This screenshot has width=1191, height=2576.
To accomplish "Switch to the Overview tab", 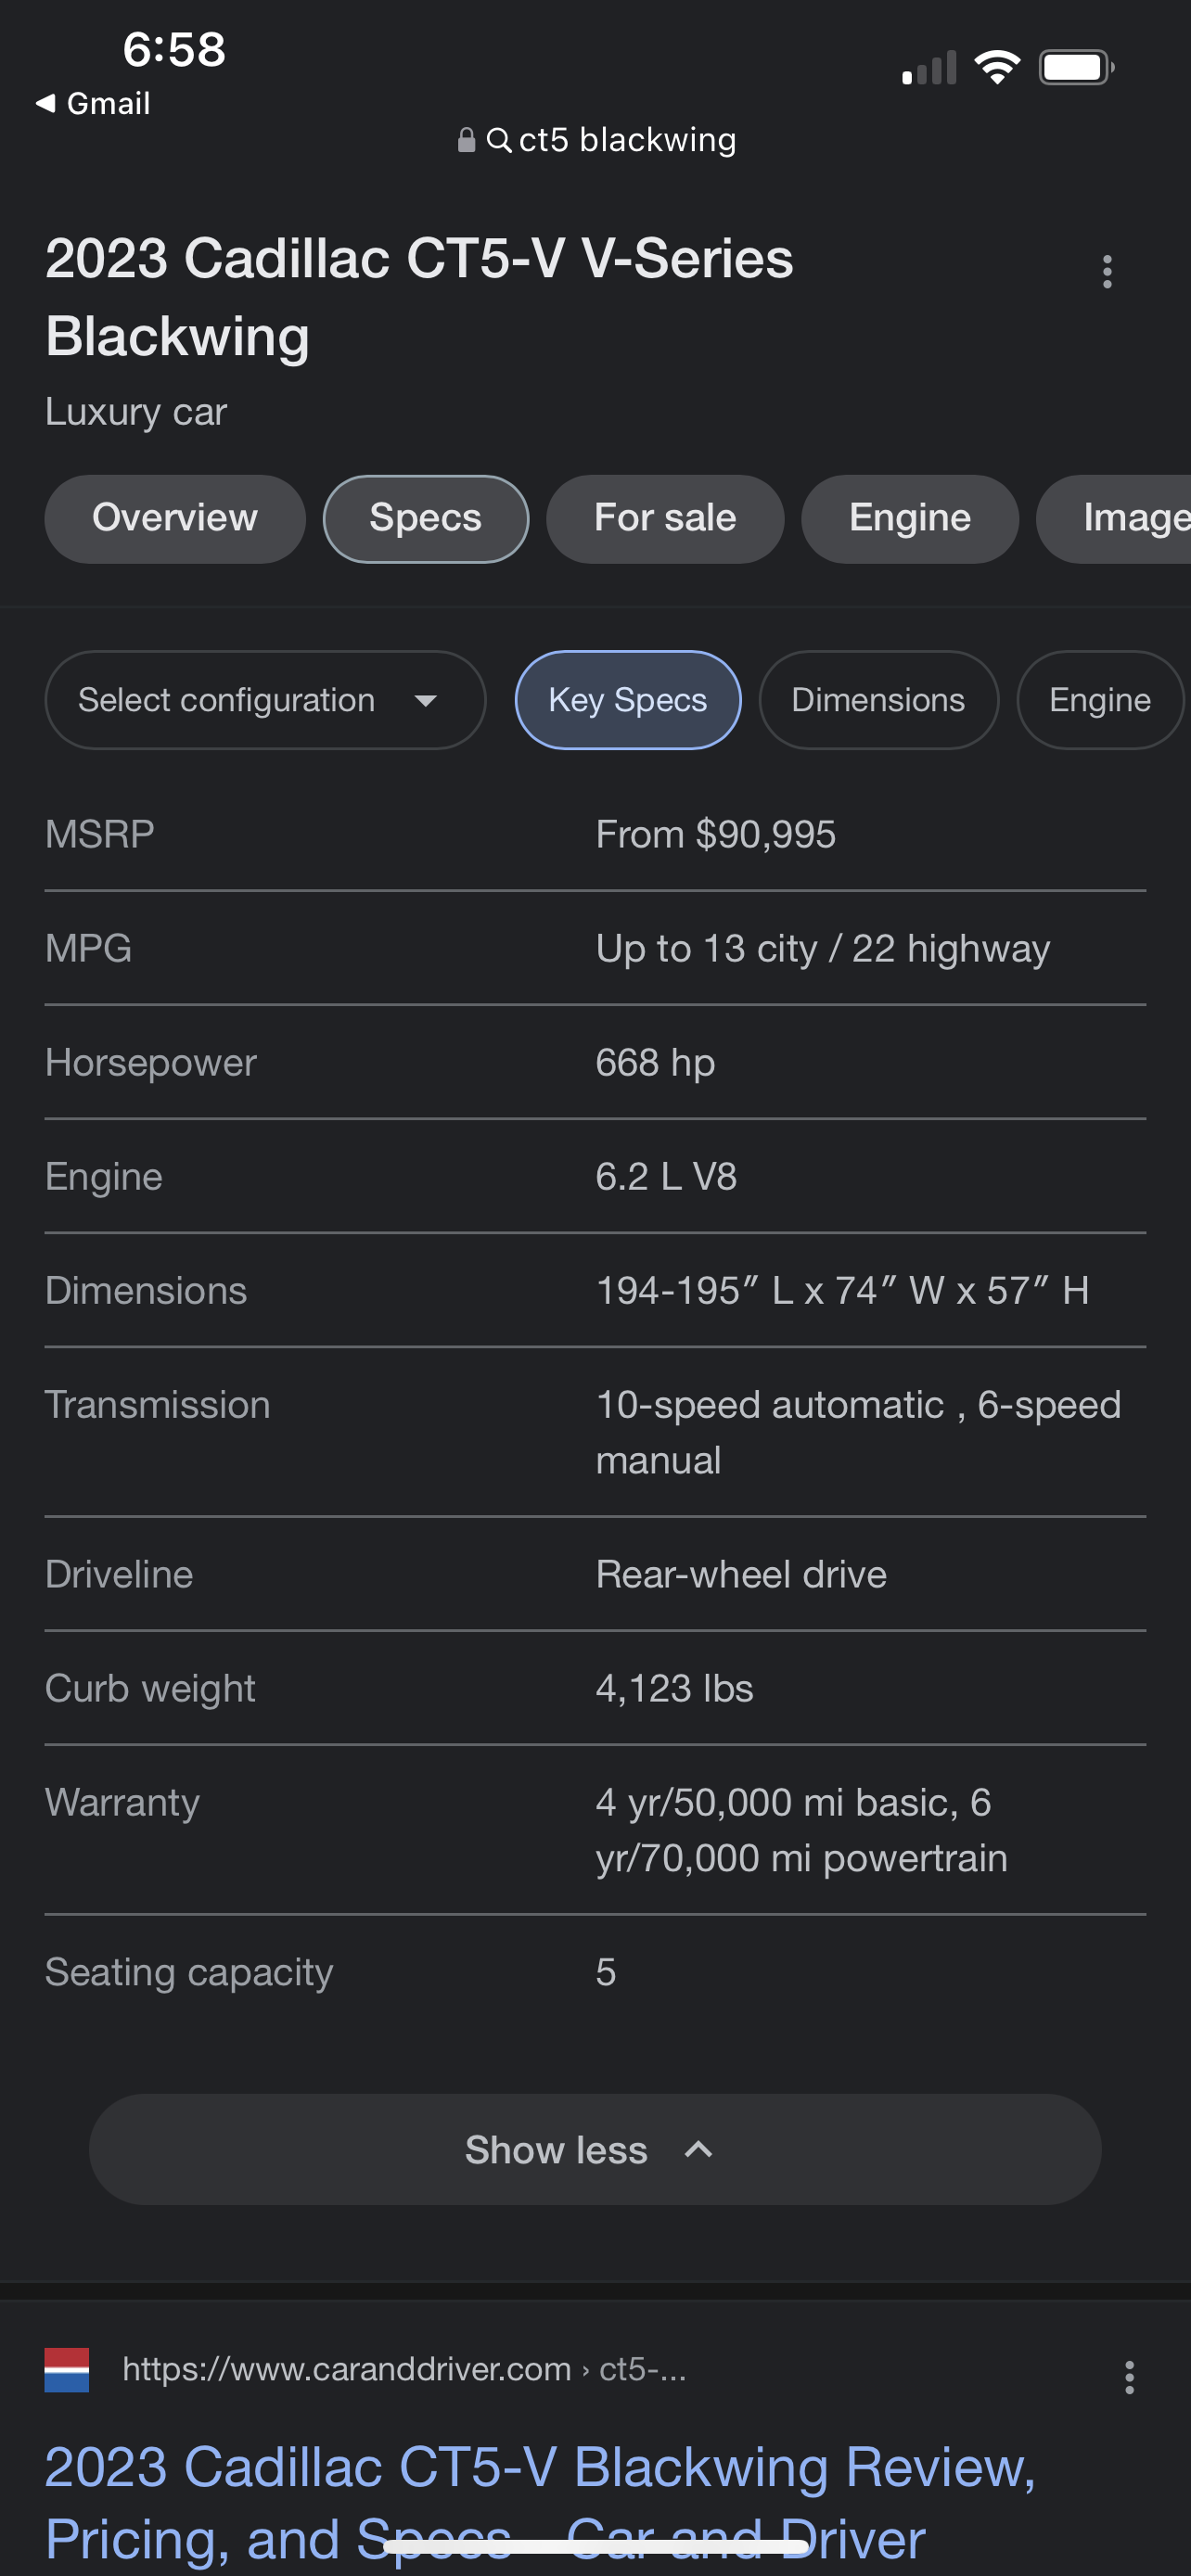I will click(175, 518).
